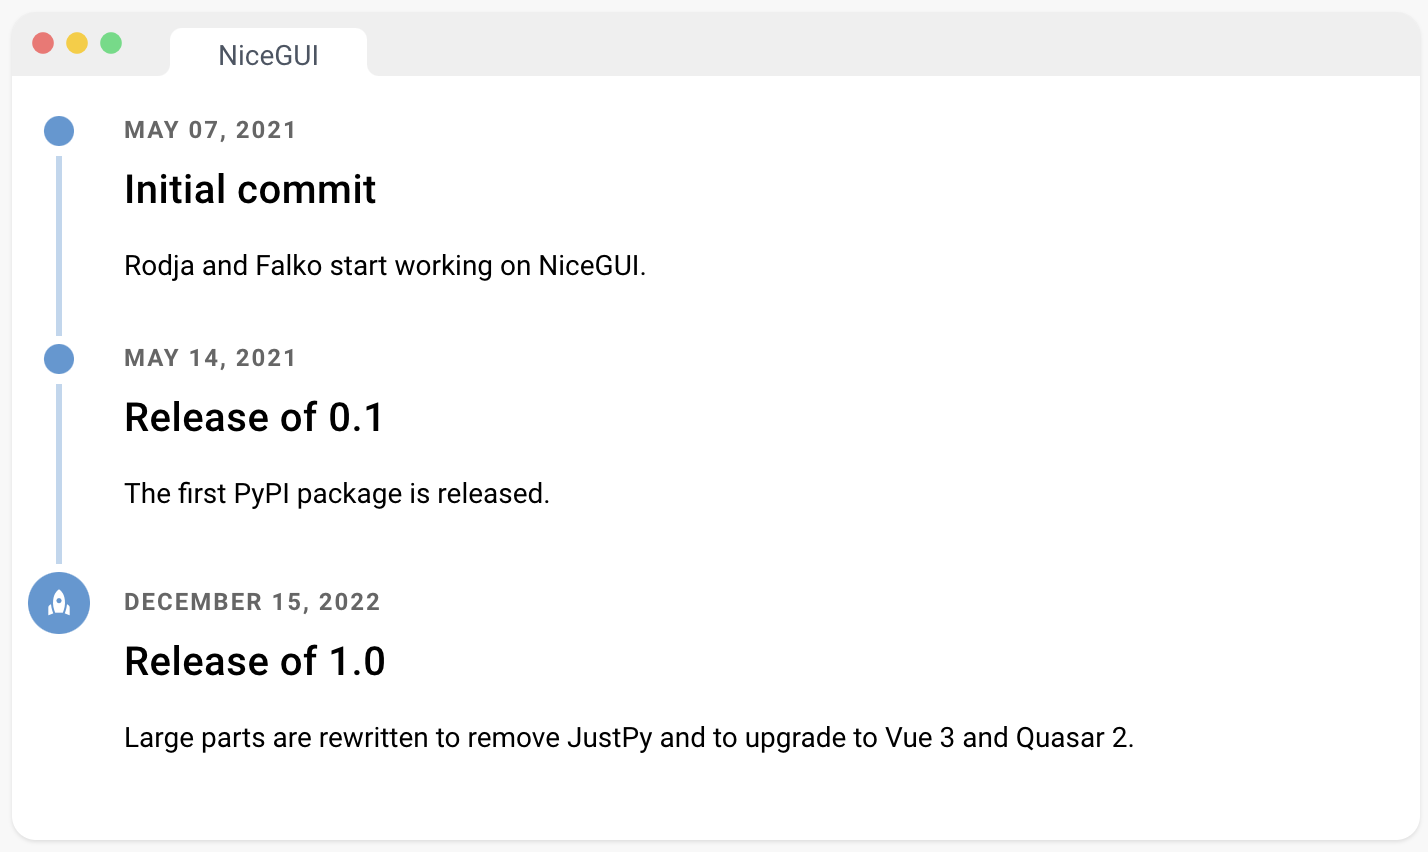1428x852 pixels.
Task: Click the empty title bar area right of tab
Action: [890, 45]
